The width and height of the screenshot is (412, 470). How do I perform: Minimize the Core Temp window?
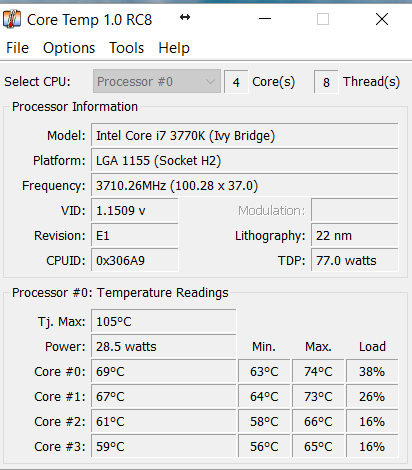pyautogui.click(x=265, y=19)
